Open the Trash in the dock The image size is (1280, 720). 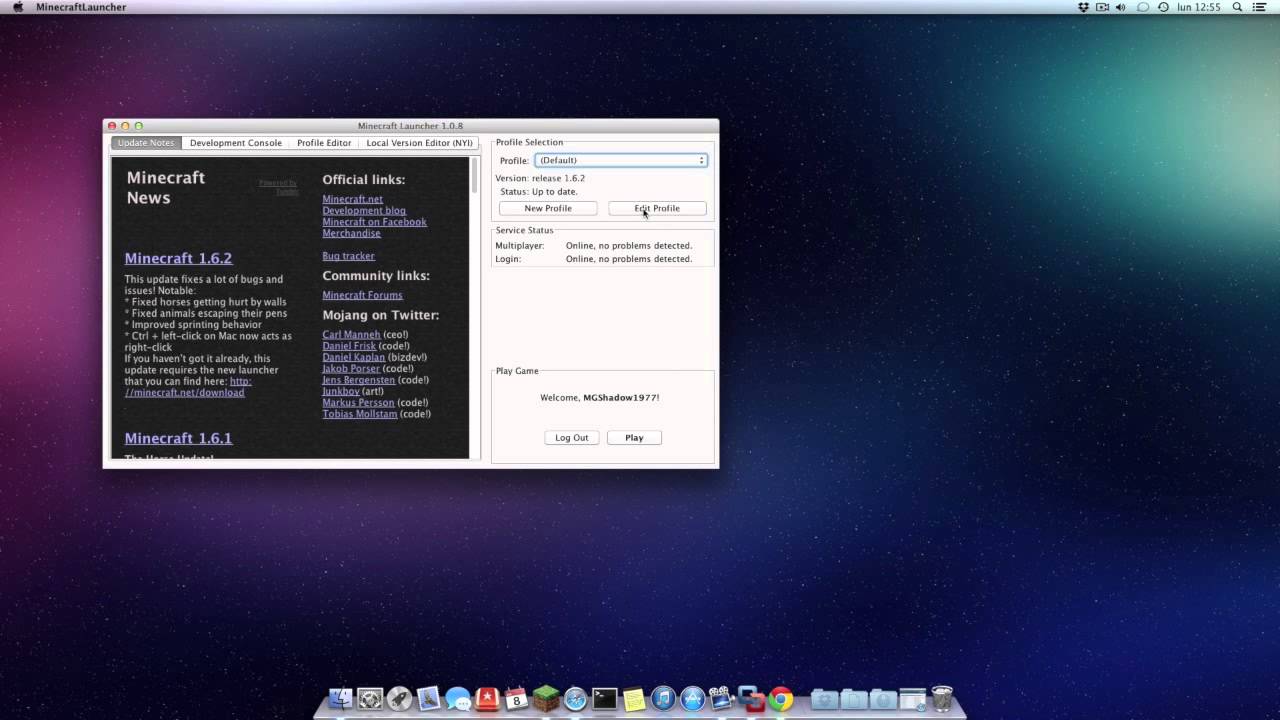941,698
